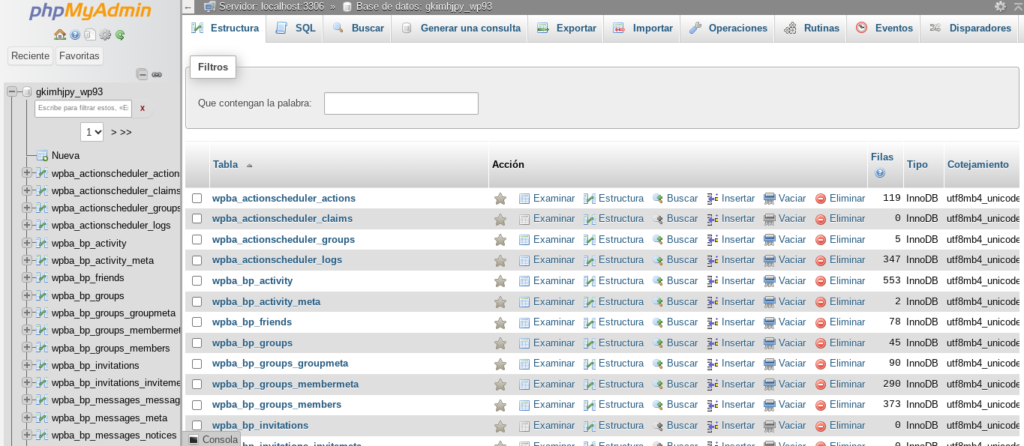Click the page settings gear at top right
The height and width of the screenshot is (446, 1024).
[x=1000, y=6]
